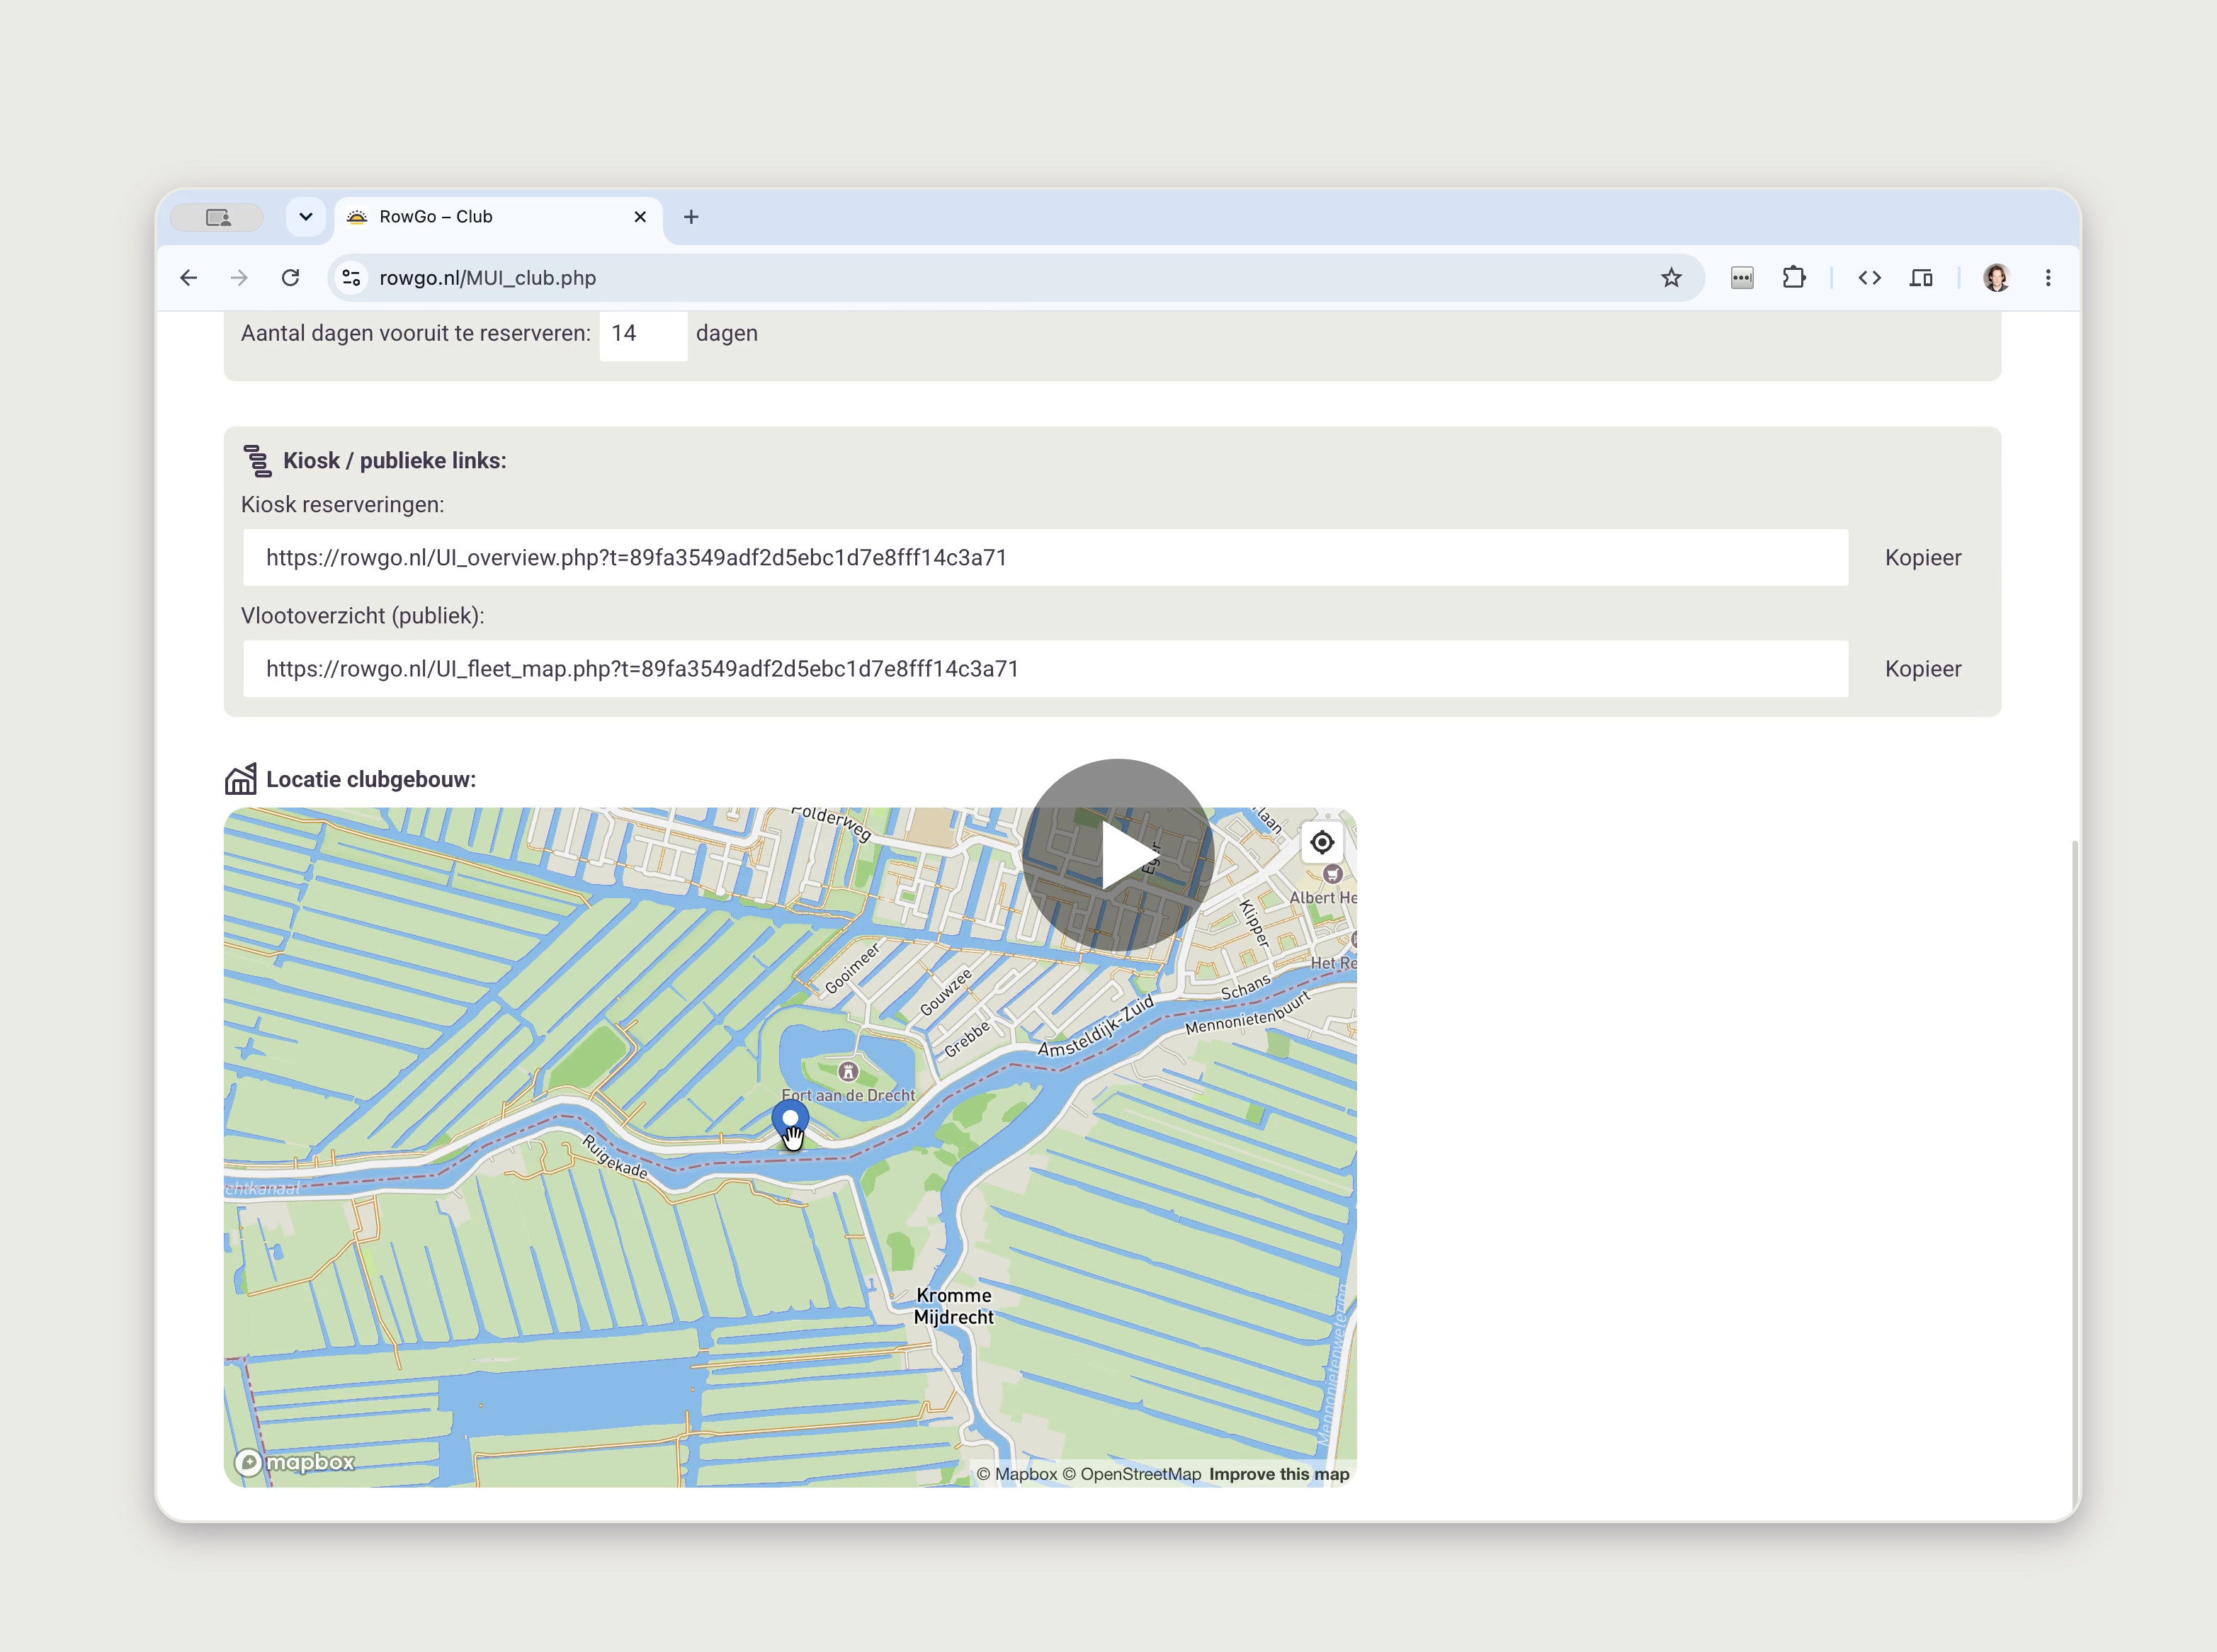The height and width of the screenshot is (1652, 2217).
Task: Click the Kiosk / publieke links heading icon
Action: point(257,461)
